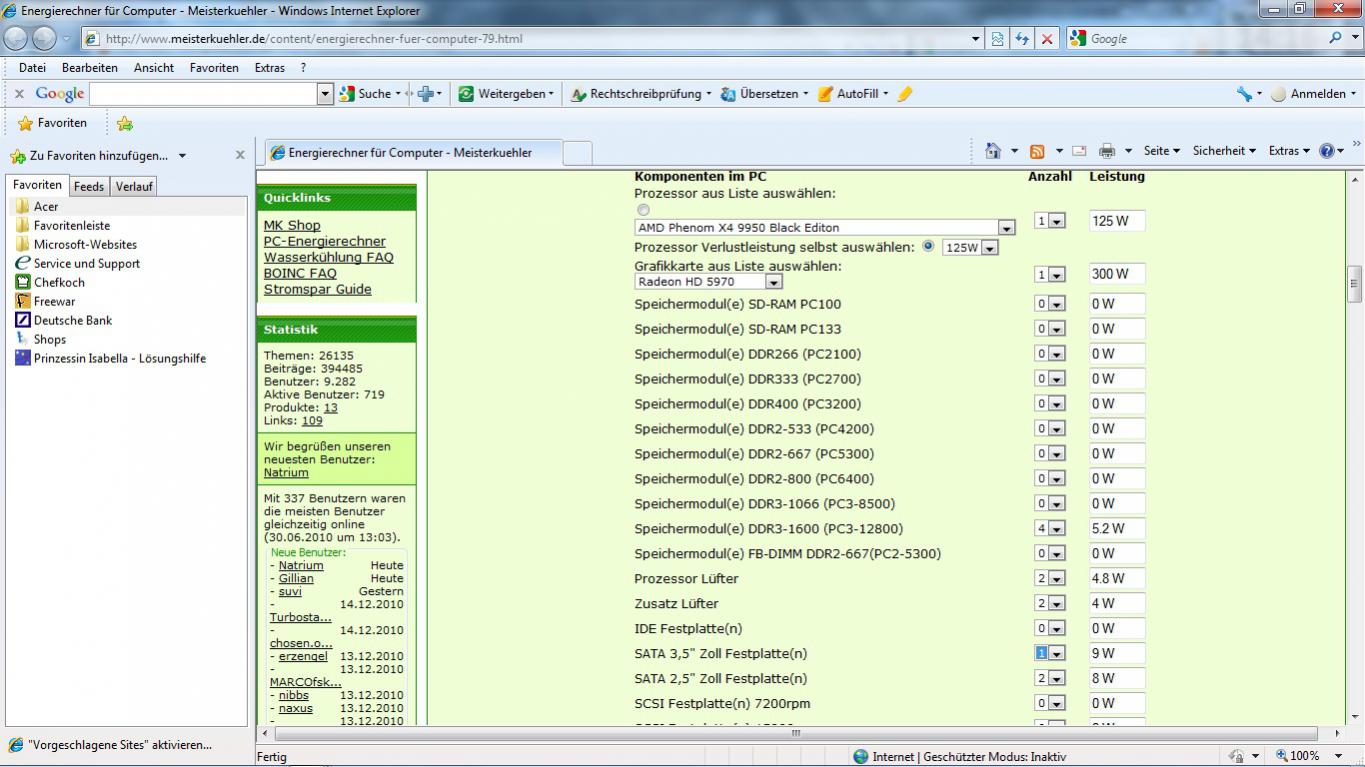This screenshot has width=1365, height=767.
Task: Stop loading with the red X icon
Action: point(1047,39)
